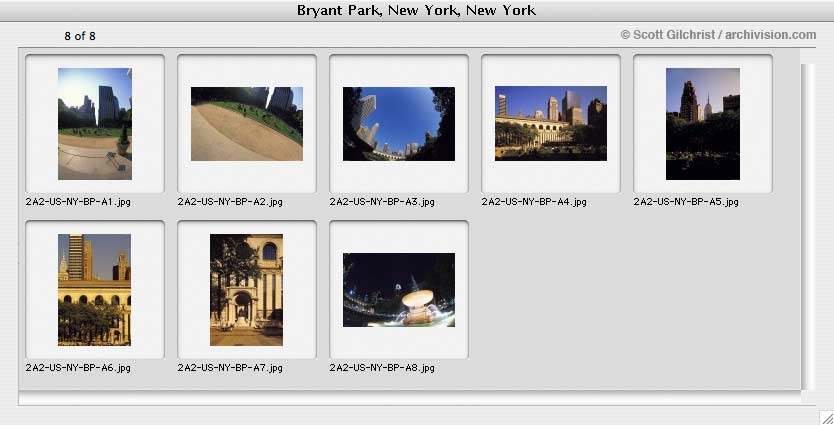Open the night fountain thumbnail A8
This screenshot has width=834, height=425.
399,290
